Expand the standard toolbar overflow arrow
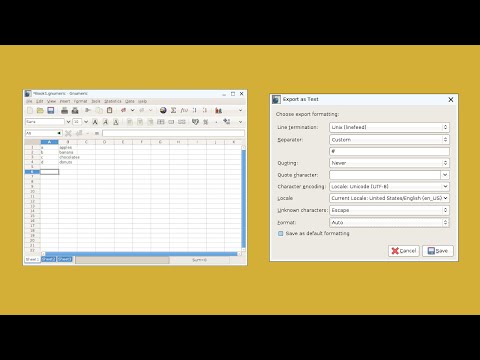The width and height of the screenshot is (480, 360). click(240, 110)
